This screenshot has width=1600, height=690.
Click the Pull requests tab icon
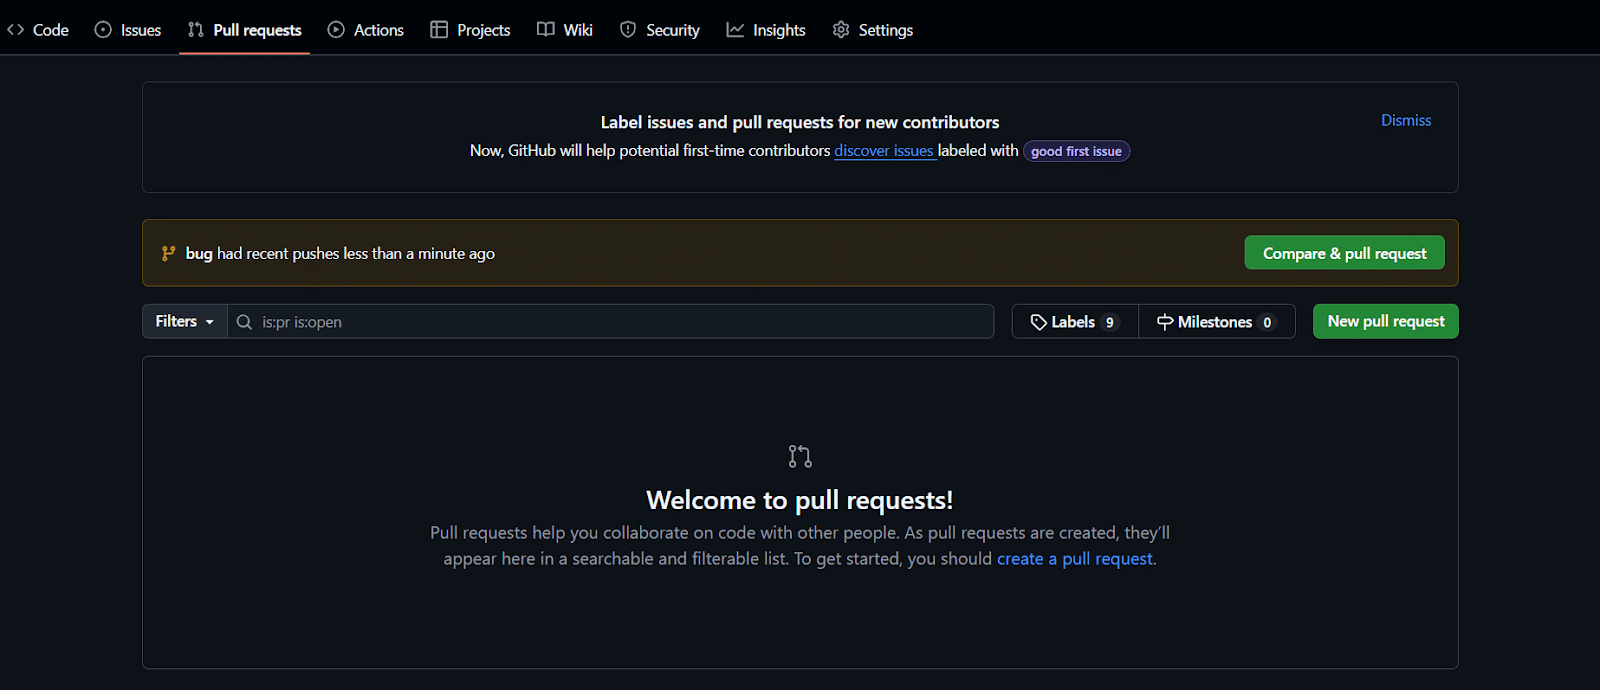196,30
